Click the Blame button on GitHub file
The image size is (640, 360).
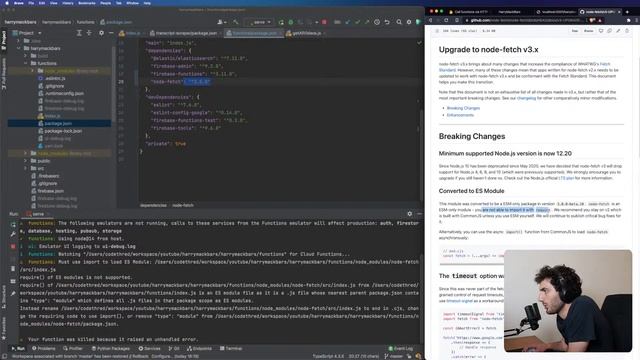click(588, 31)
